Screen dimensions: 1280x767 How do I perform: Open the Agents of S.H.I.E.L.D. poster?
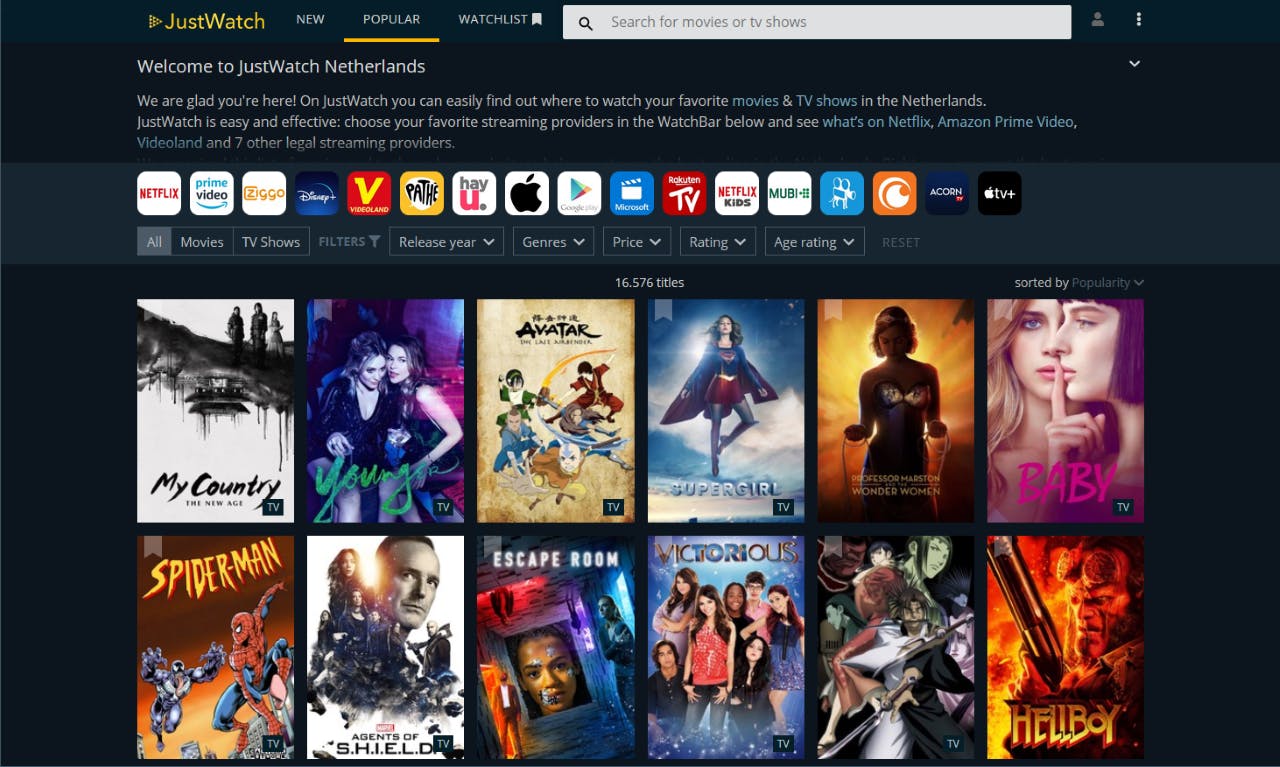(x=385, y=647)
